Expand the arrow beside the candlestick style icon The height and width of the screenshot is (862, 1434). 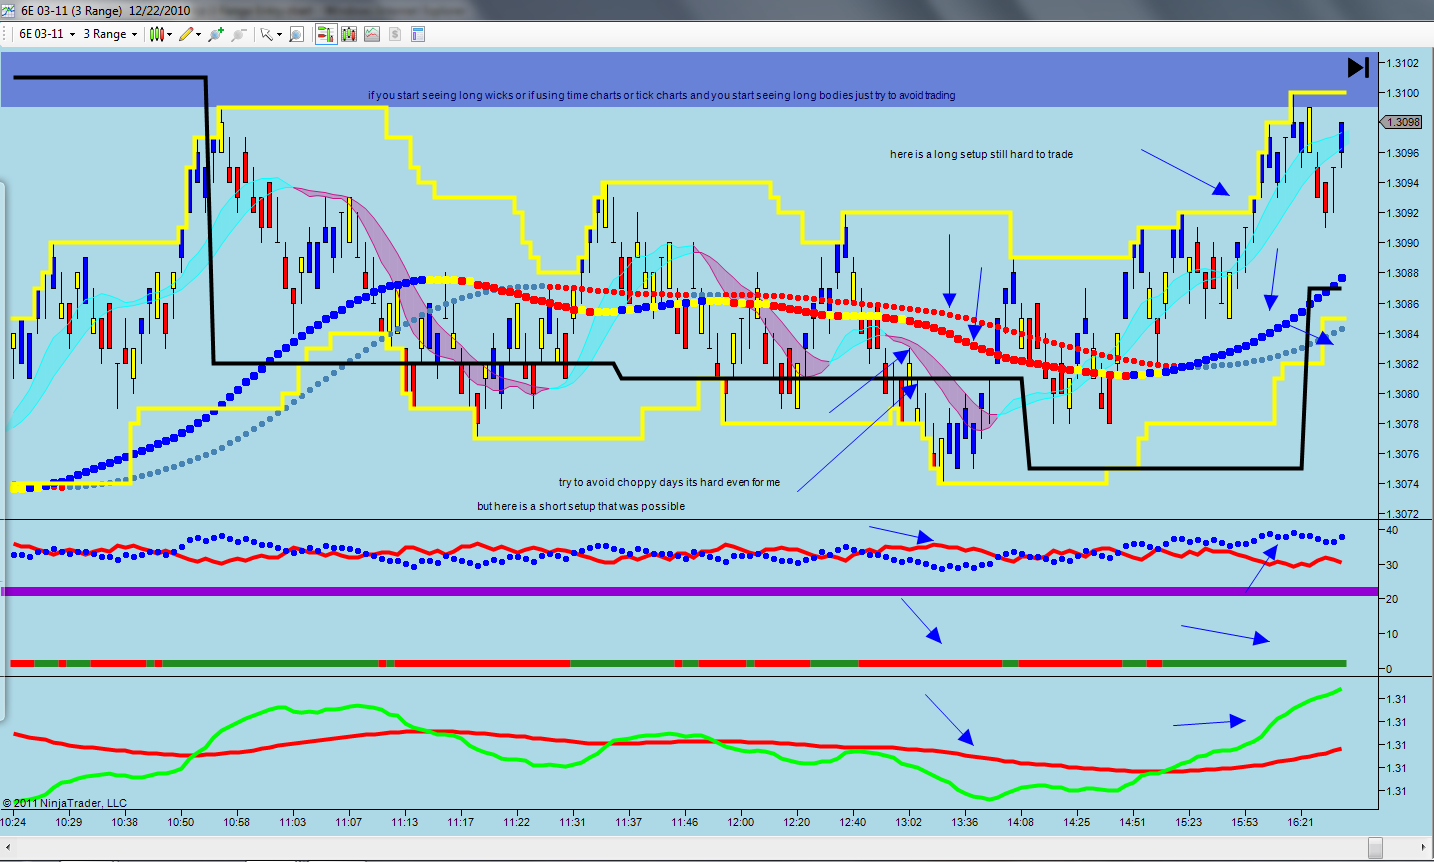[x=170, y=34]
